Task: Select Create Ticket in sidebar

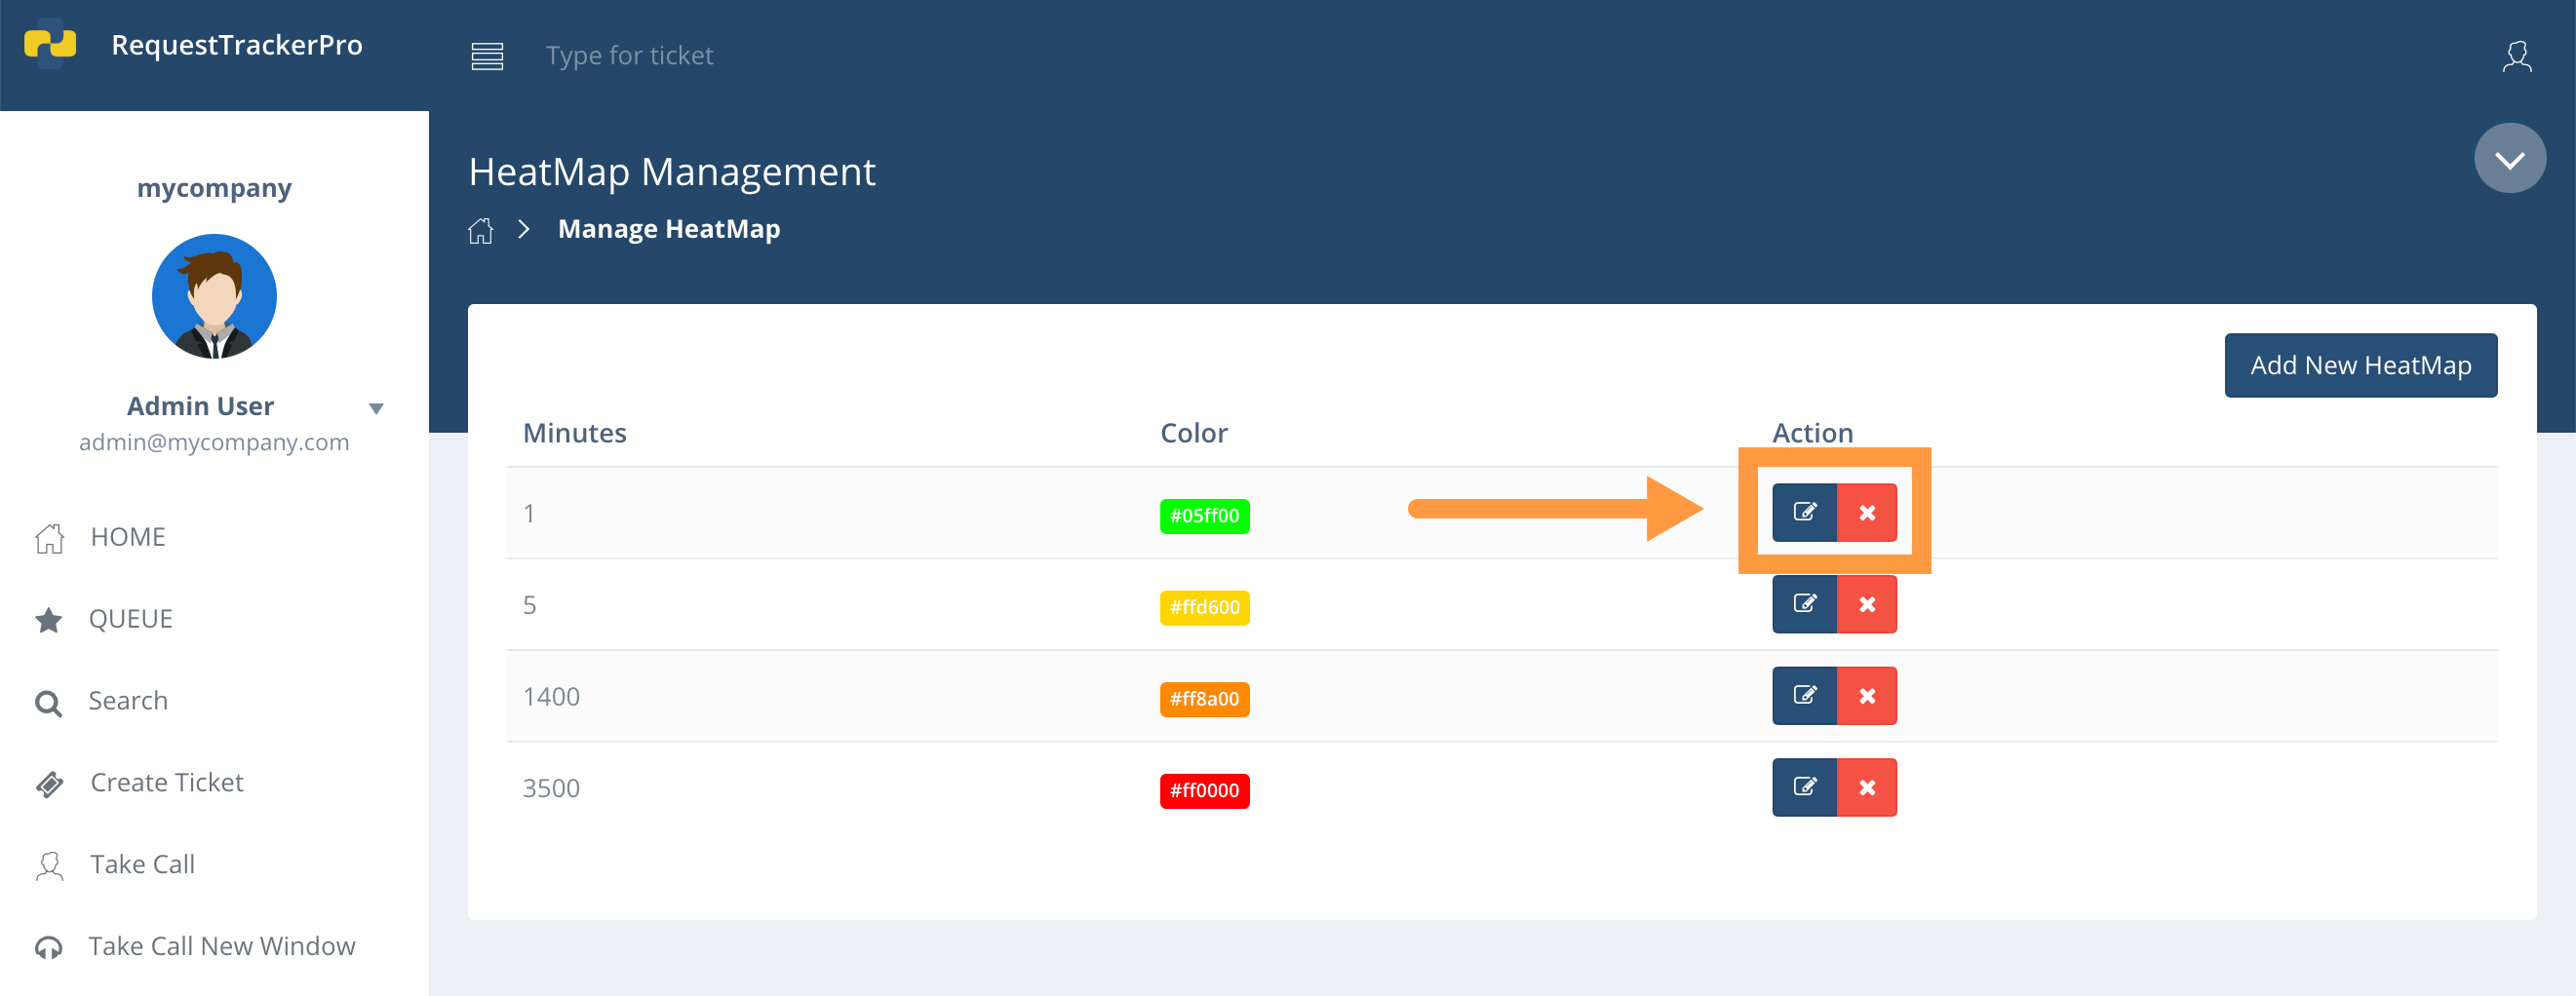Action: tap(167, 783)
